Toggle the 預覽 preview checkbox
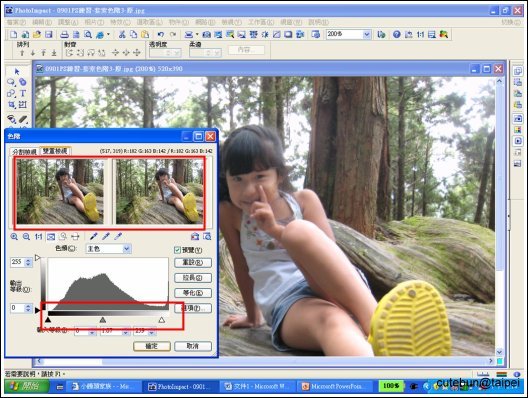This screenshot has width=528, height=398. click(177, 250)
